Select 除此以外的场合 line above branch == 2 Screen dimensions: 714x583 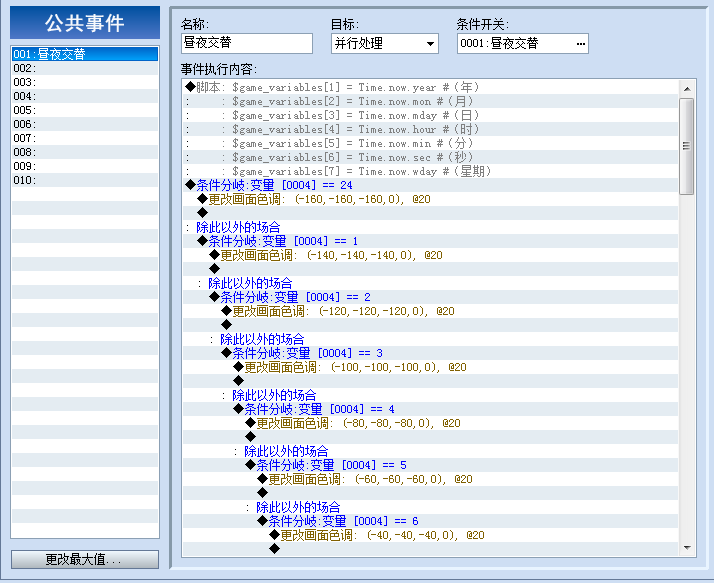pyautogui.click(x=430, y=283)
